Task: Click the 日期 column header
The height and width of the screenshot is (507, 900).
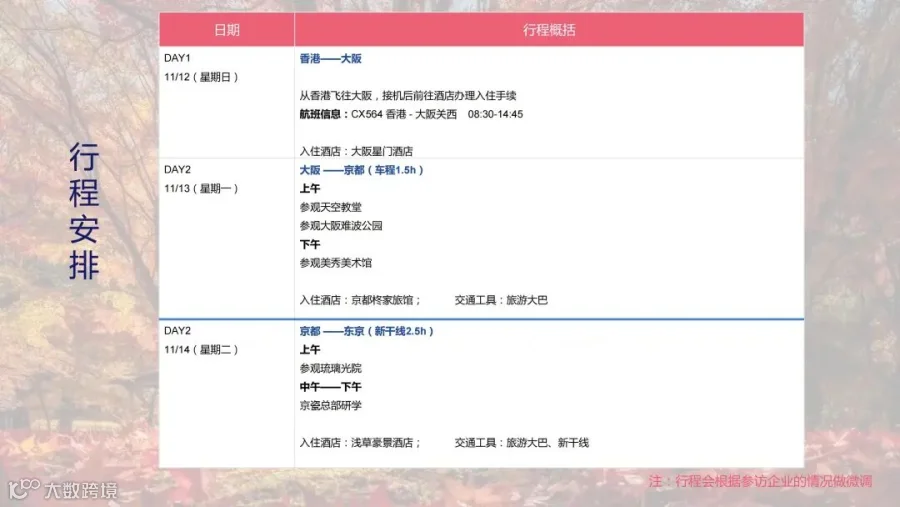Action: pyautogui.click(x=227, y=30)
